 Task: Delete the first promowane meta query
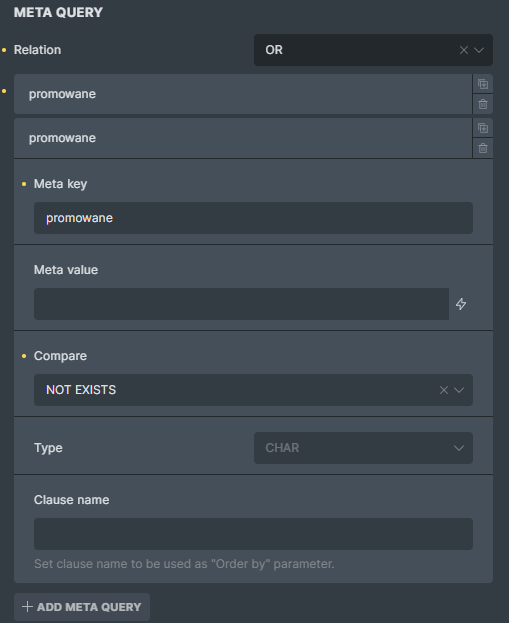483,104
